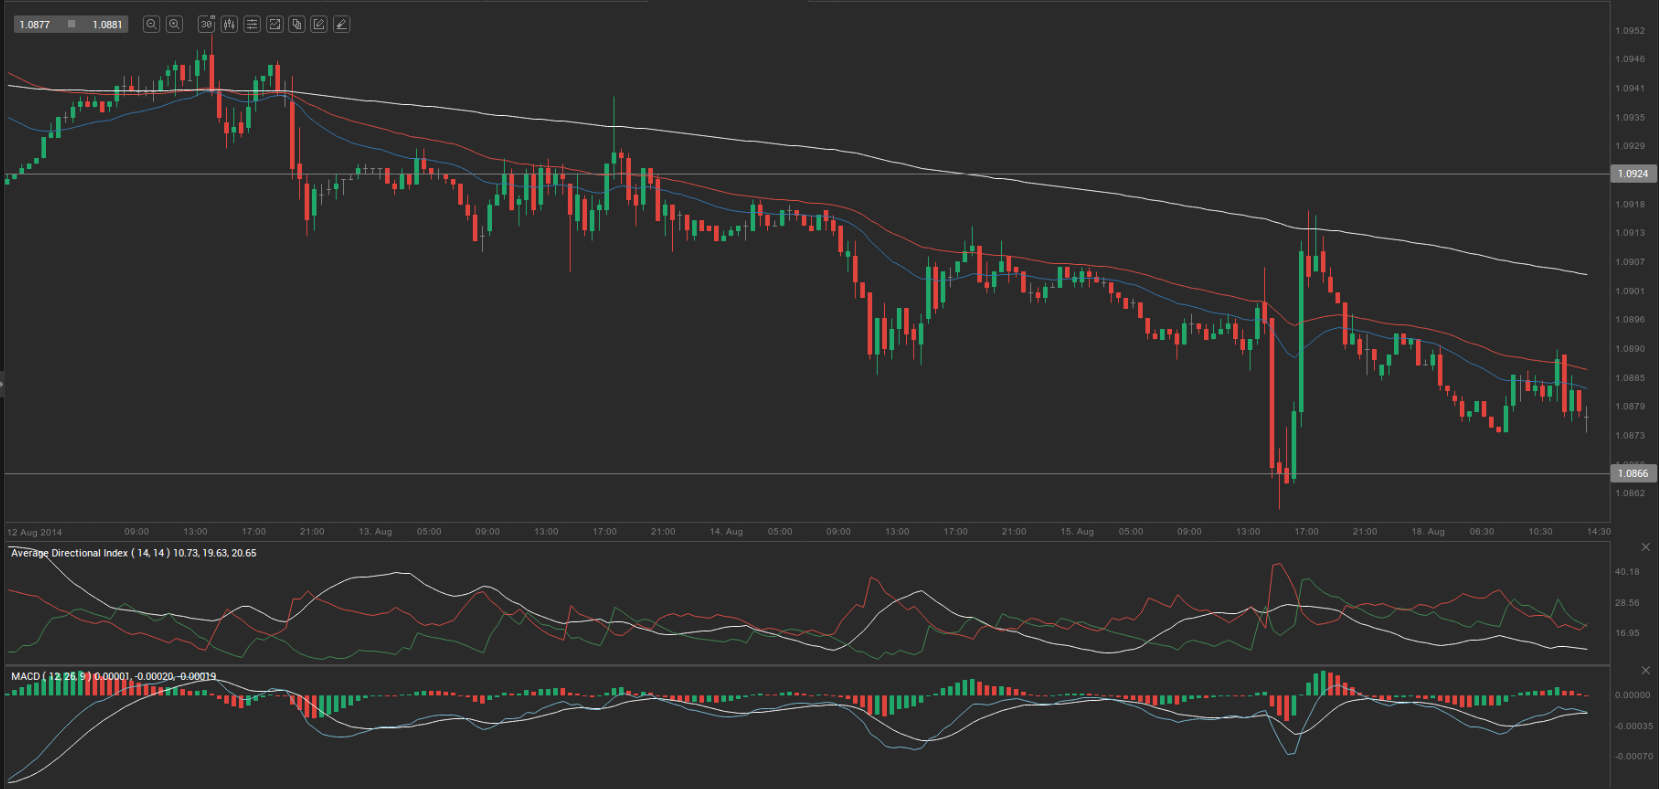Viewport: 1659px width, 789px height.
Task: Open the indicators settings icon
Action: click(252, 24)
